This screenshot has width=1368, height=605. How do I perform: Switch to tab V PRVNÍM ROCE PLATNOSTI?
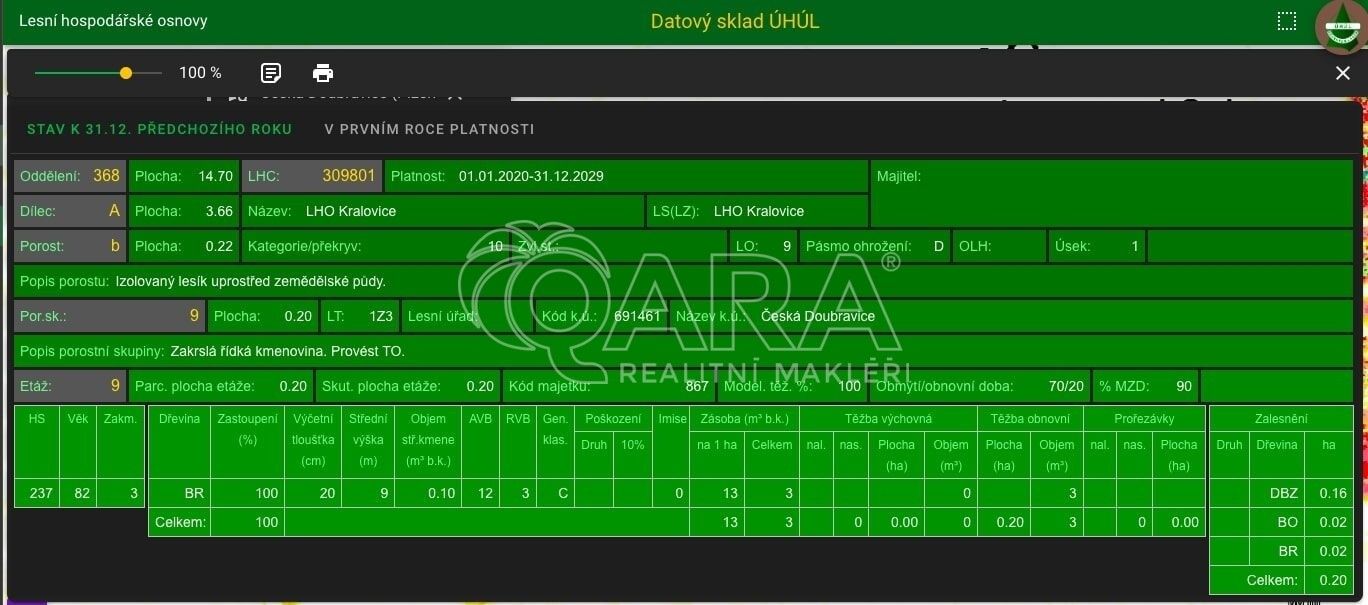429,129
